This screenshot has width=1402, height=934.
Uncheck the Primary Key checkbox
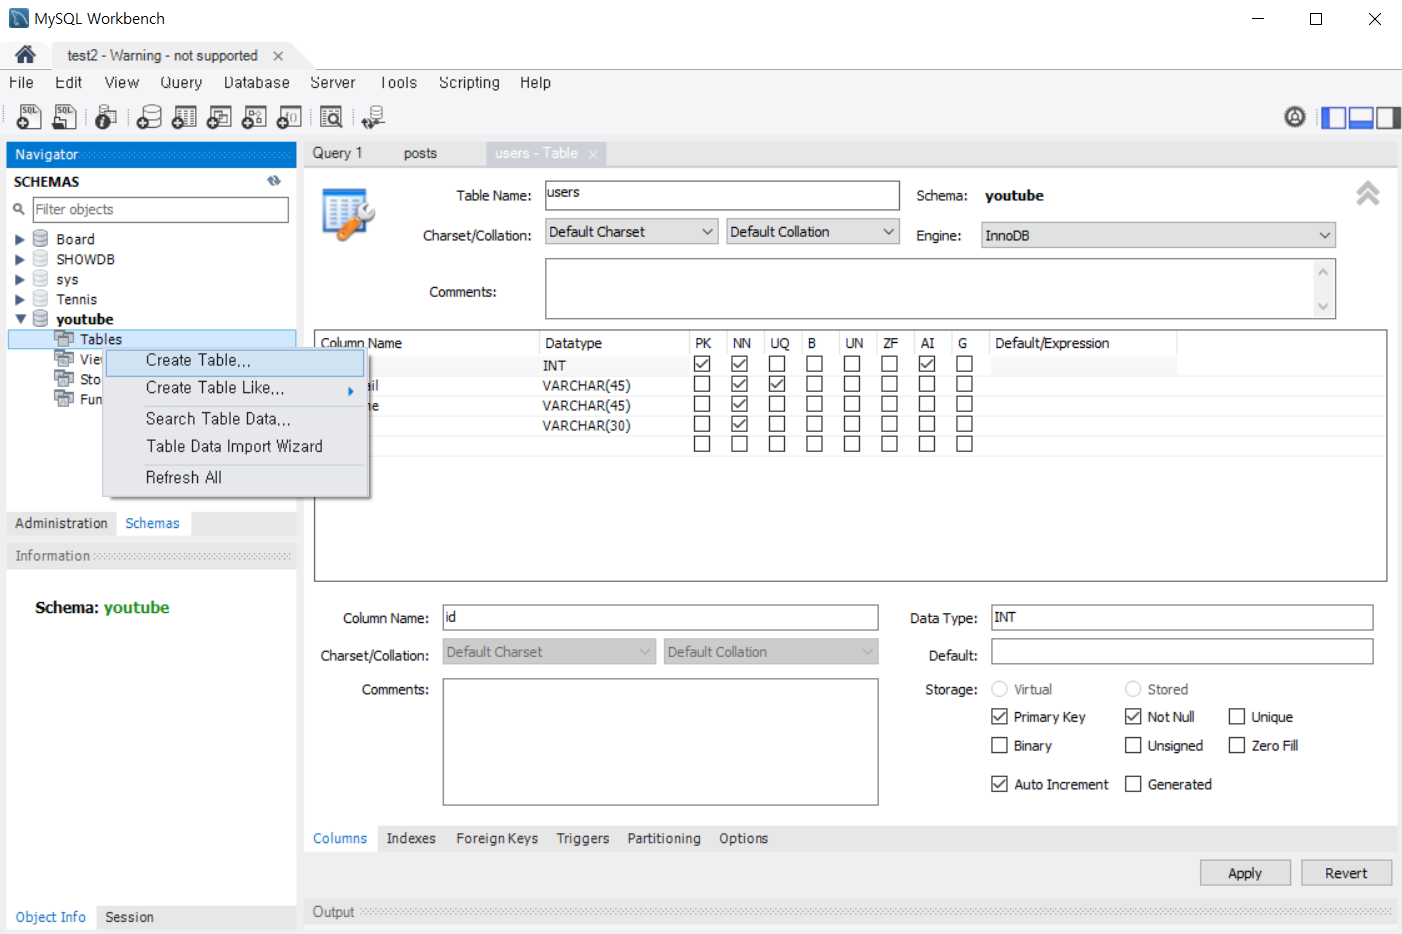coord(999,716)
